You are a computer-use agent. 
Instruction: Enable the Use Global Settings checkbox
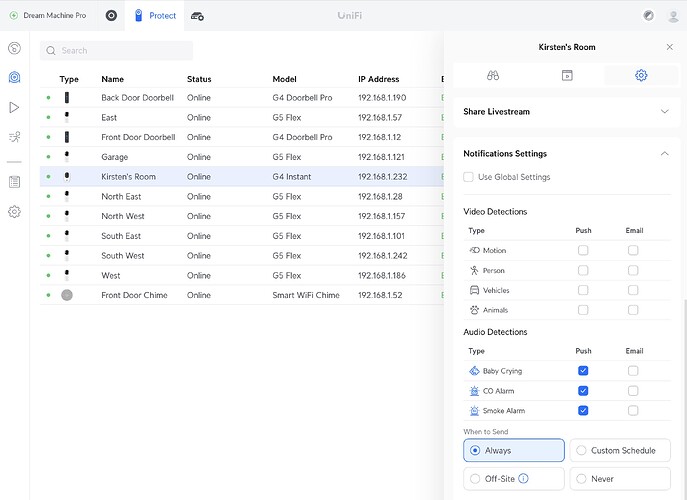(x=469, y=177)
